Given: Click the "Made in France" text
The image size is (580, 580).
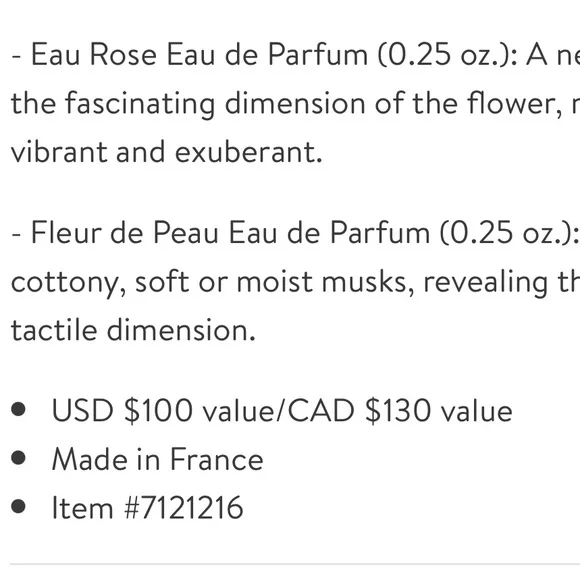Looking at the screenshot, I should pyautogui.click(x=158, y=459).
